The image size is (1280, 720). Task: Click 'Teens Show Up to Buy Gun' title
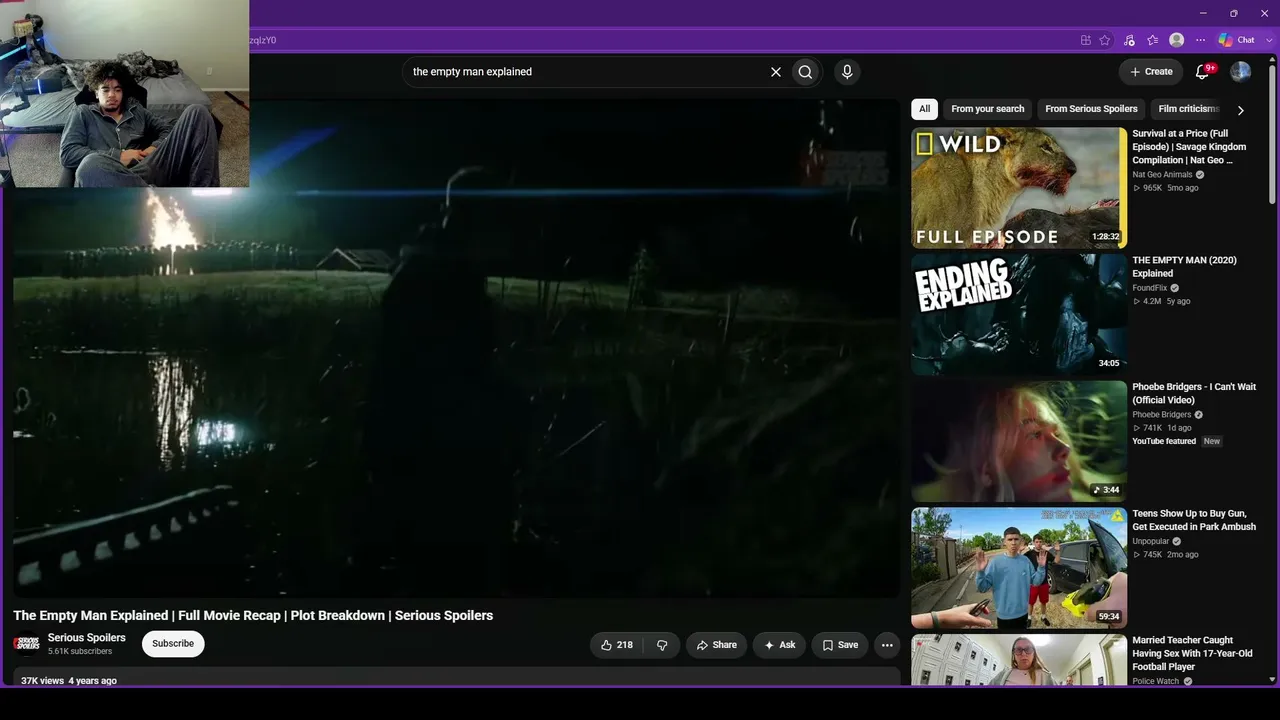[x=1194, y=520]
